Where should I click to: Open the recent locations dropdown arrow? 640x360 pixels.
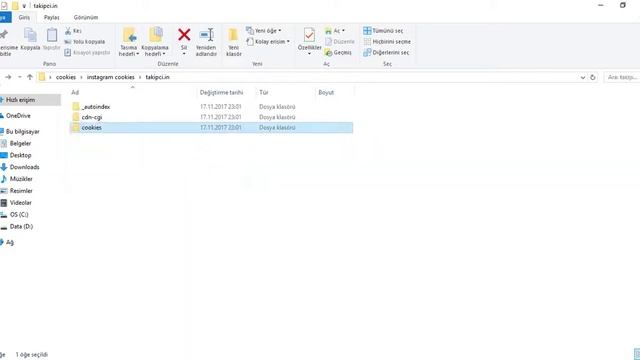[19, 77]
